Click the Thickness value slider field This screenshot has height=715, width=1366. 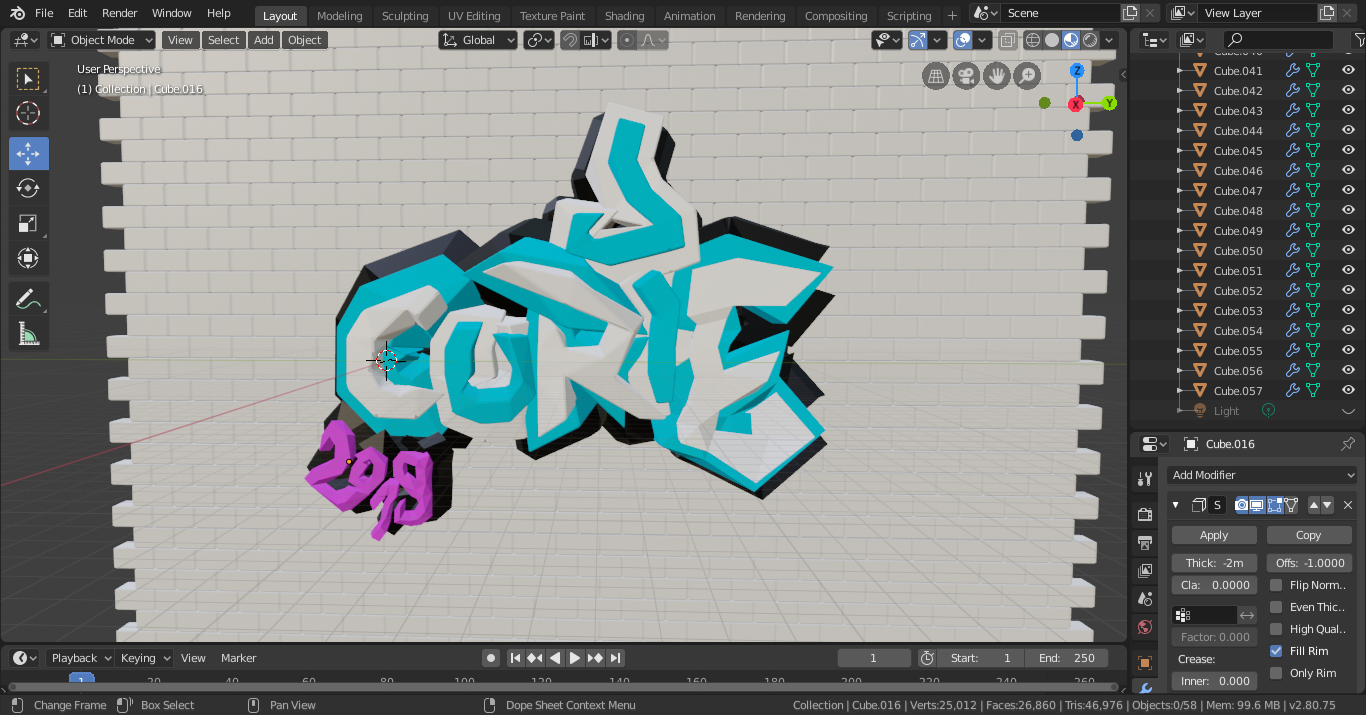(1213, 563)
